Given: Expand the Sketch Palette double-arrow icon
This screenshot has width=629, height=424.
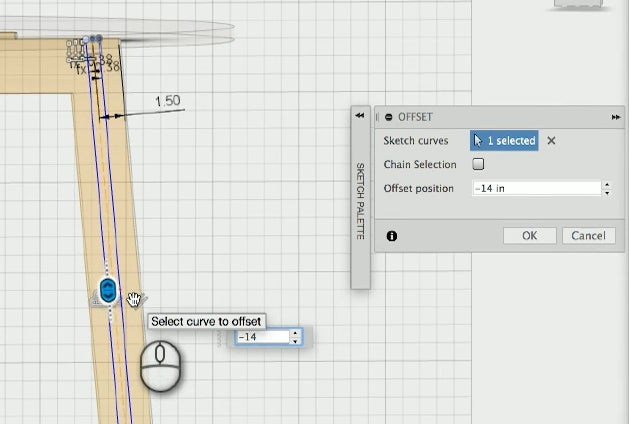Looking at the screenshot, I should tap(359, 116).
